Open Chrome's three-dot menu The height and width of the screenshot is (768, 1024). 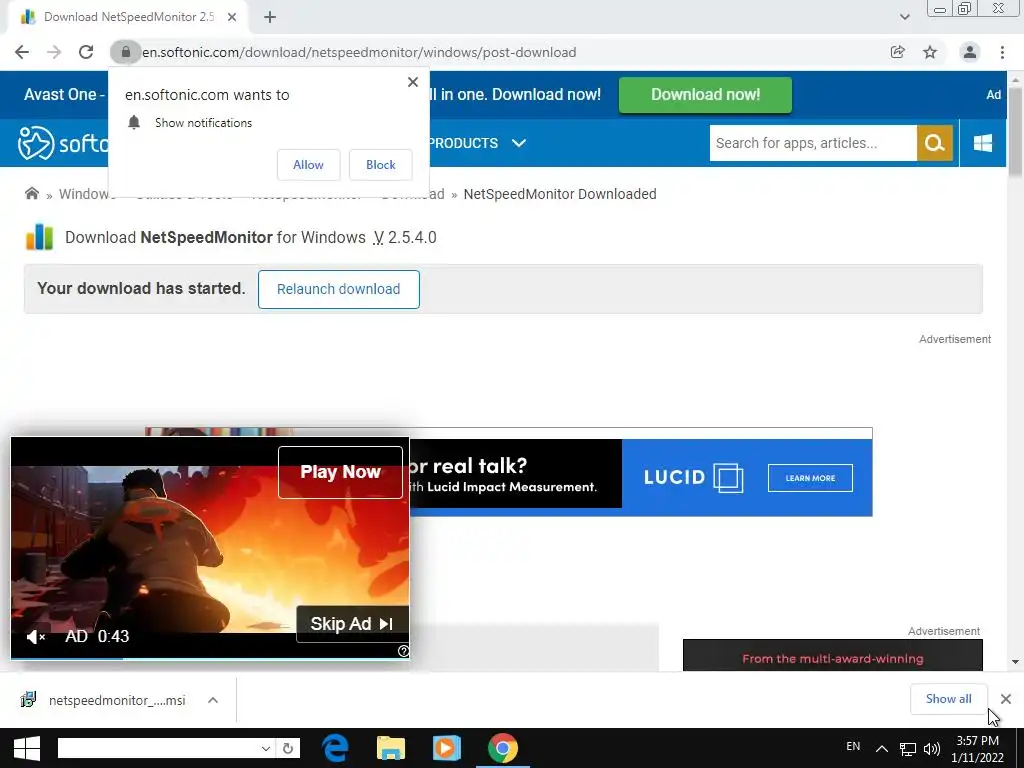(1002, 52)
